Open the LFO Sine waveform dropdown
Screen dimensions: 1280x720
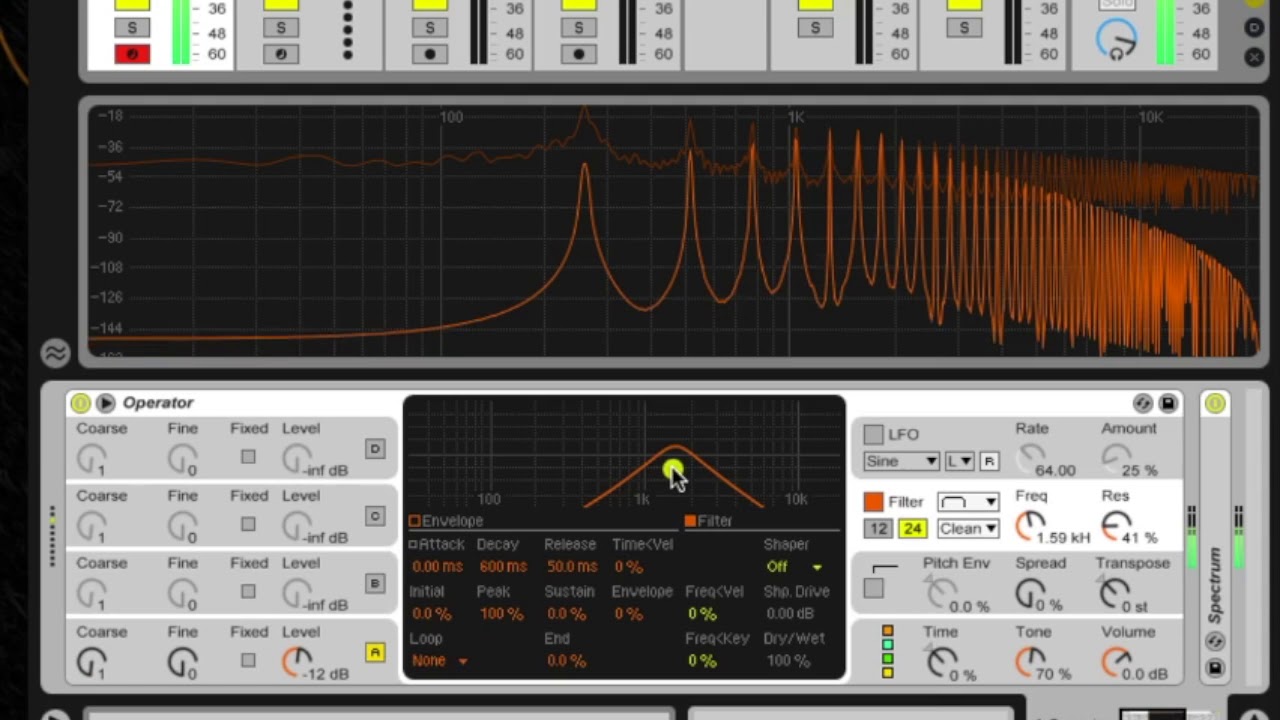[x=901, y=461]
